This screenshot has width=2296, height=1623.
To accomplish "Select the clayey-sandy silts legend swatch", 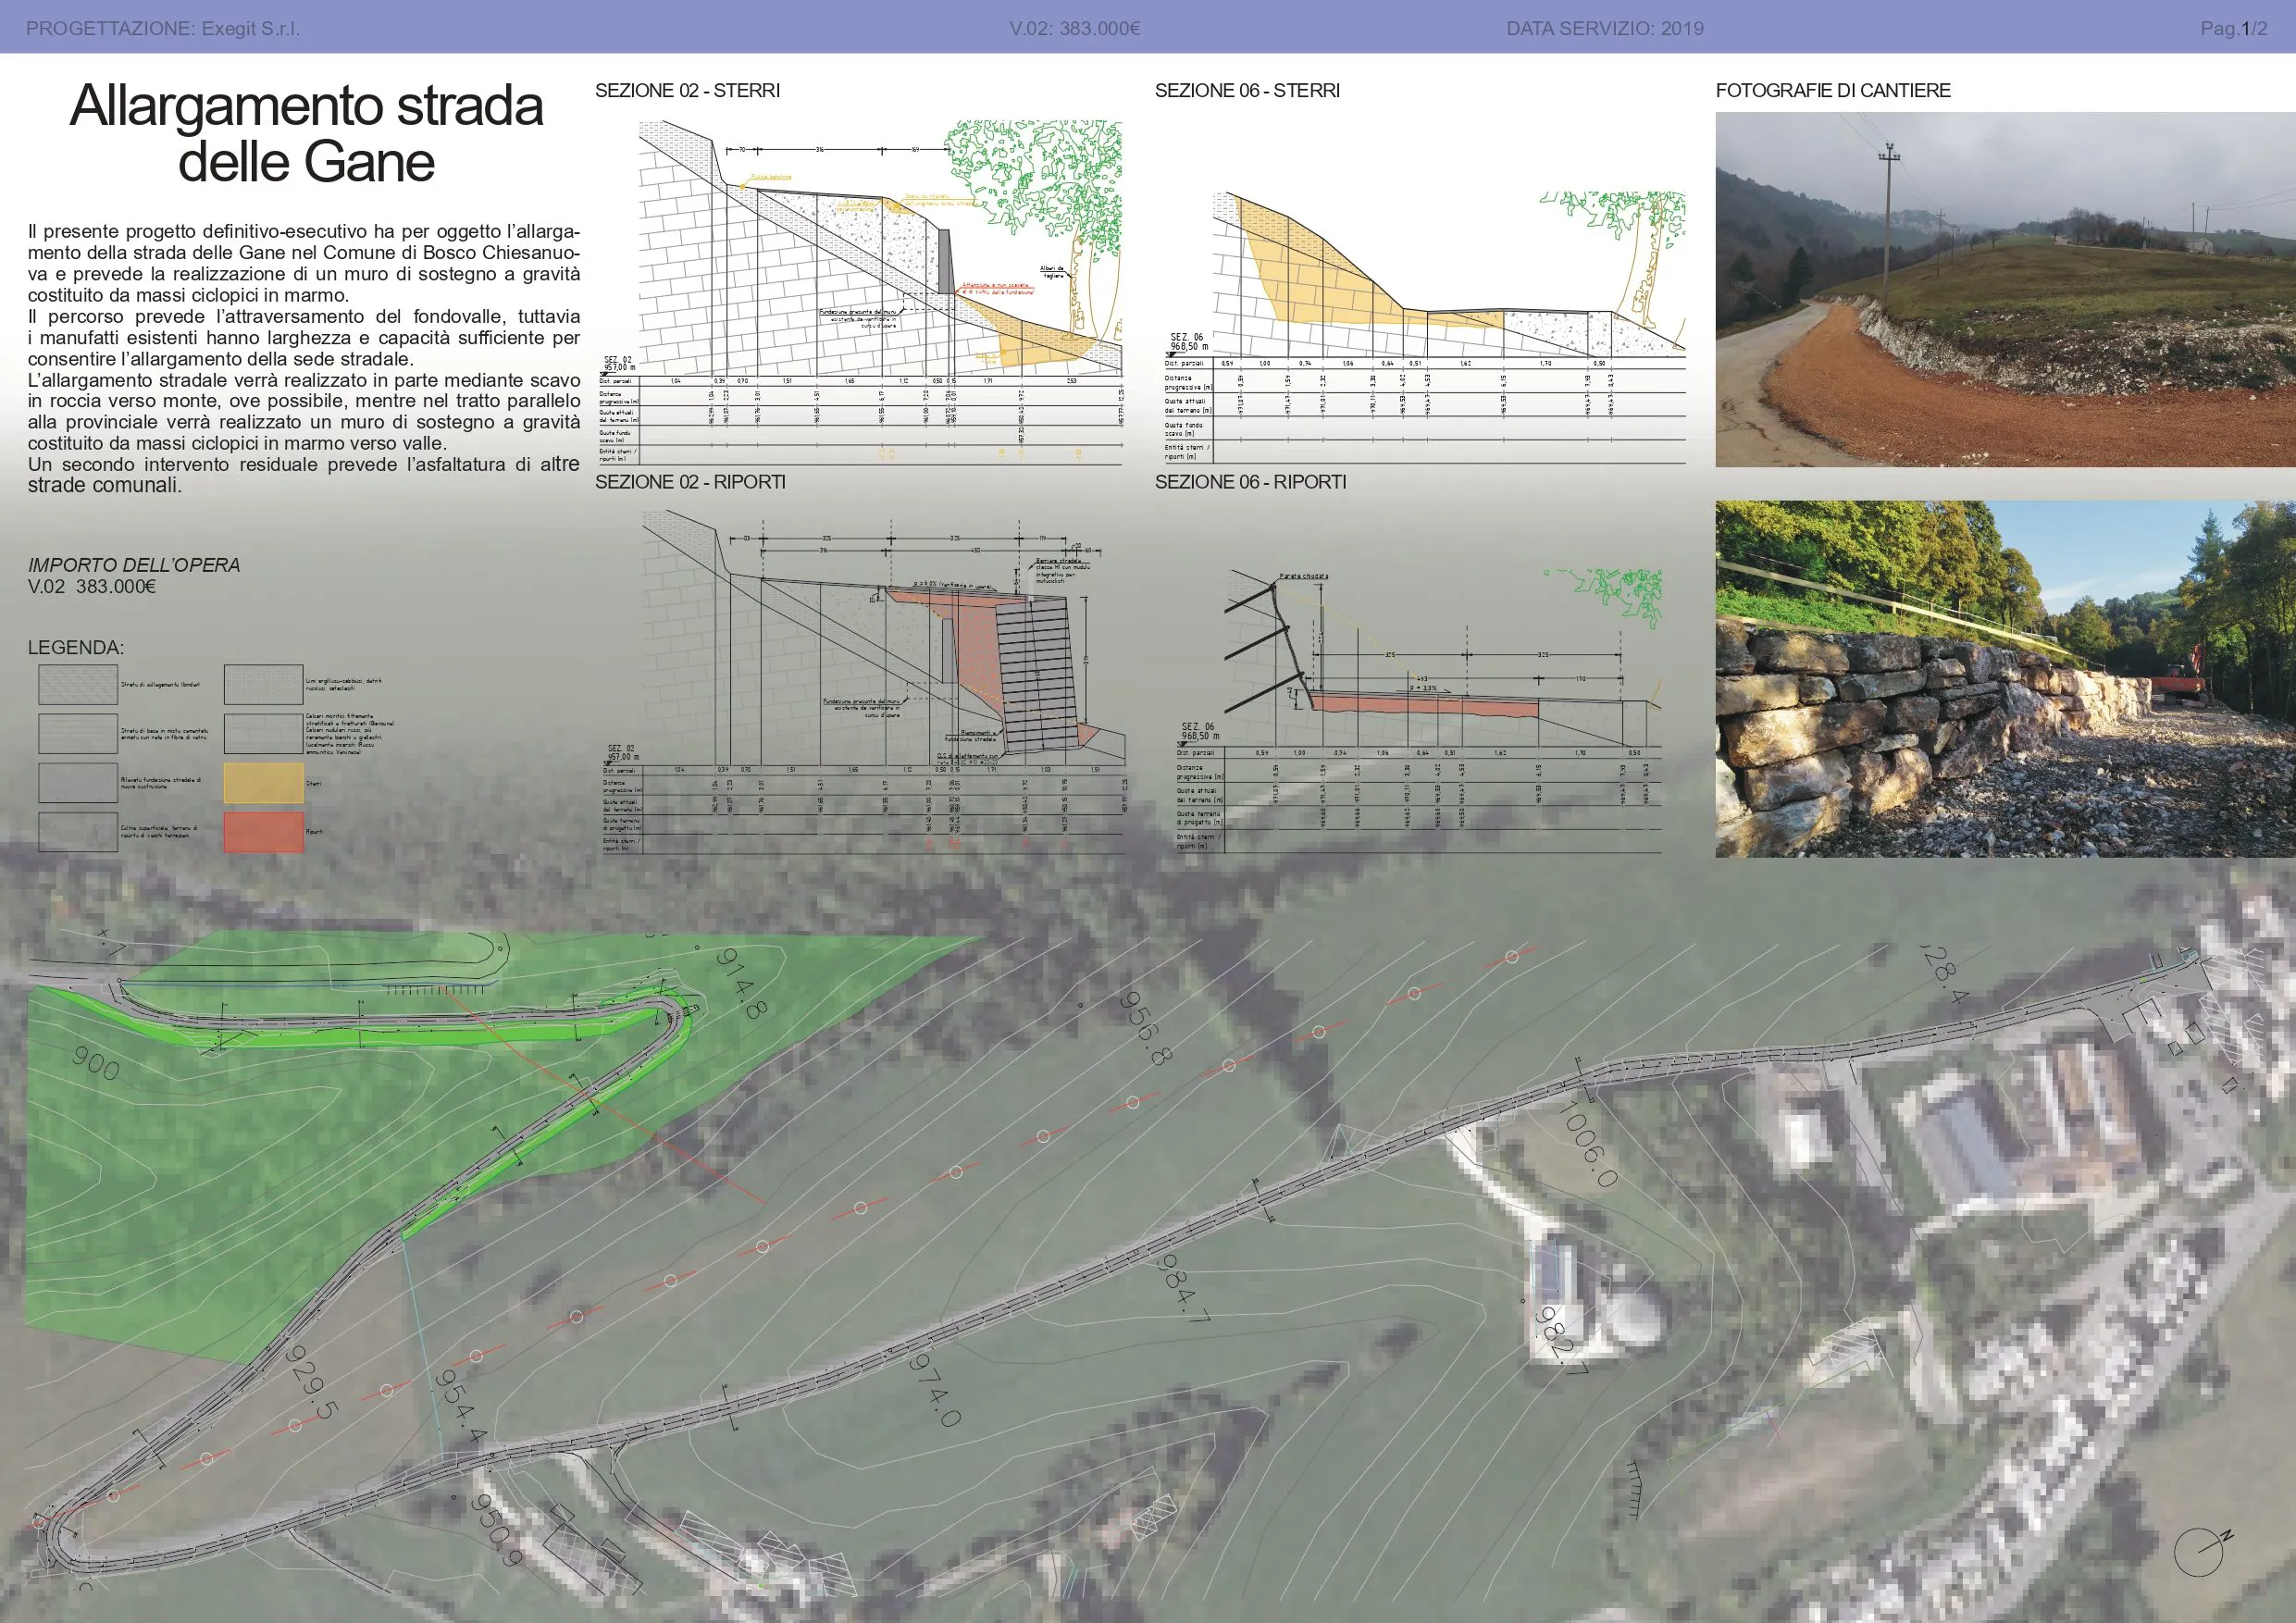I will [x=263, y=685].
